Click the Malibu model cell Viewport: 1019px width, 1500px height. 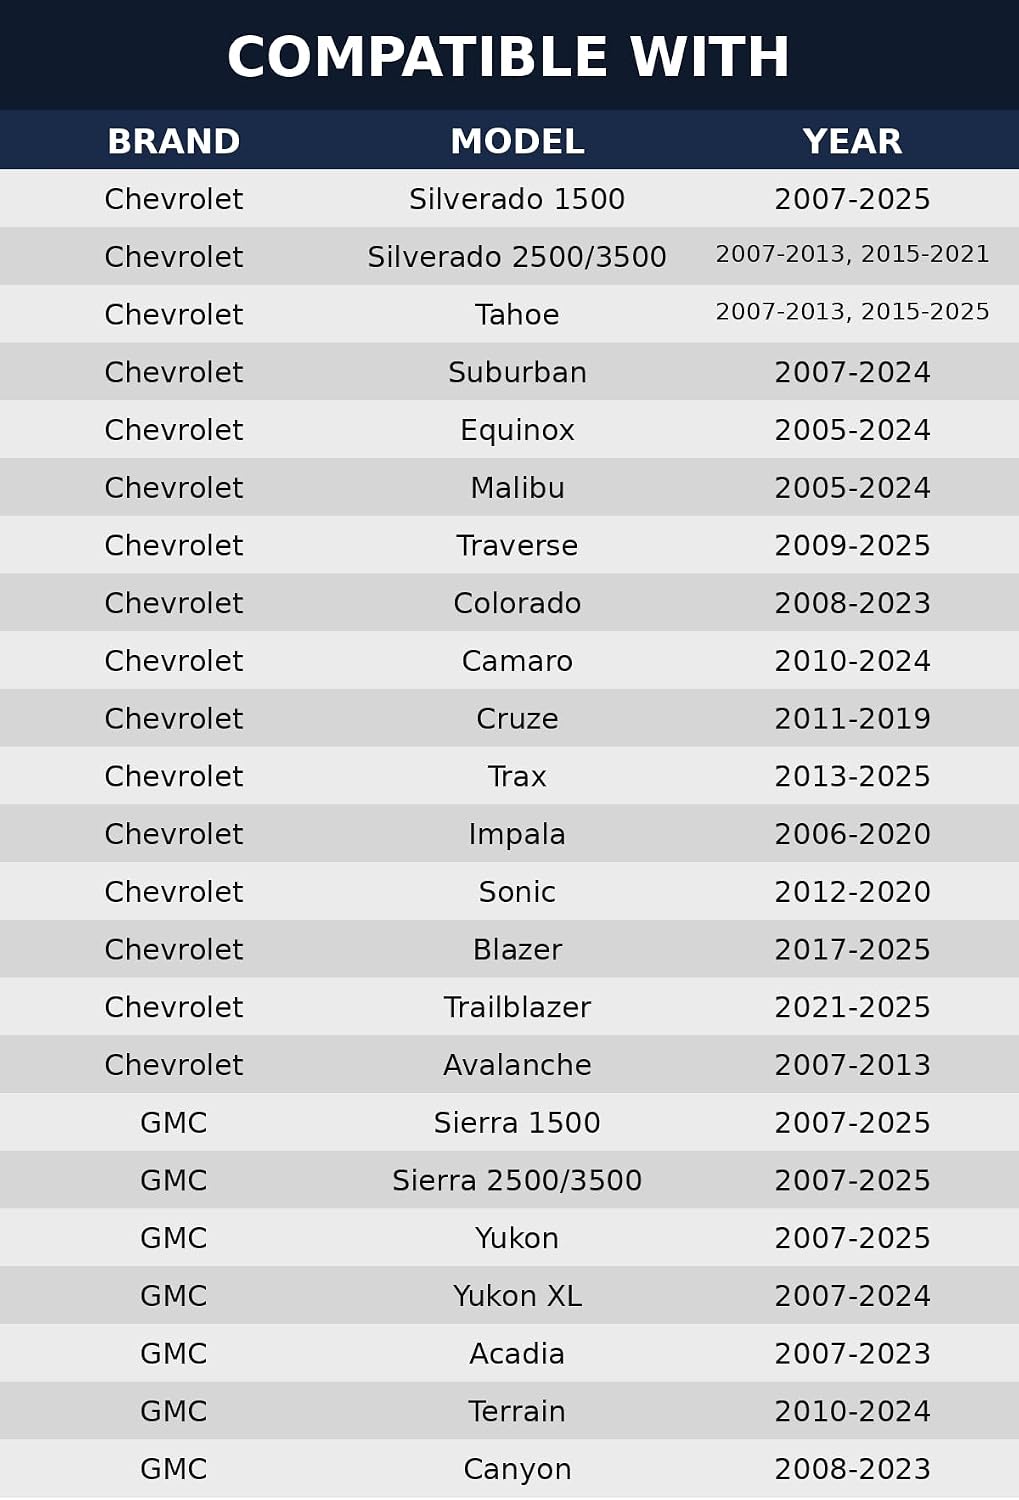pyautogui.click(x=517, y=488)
